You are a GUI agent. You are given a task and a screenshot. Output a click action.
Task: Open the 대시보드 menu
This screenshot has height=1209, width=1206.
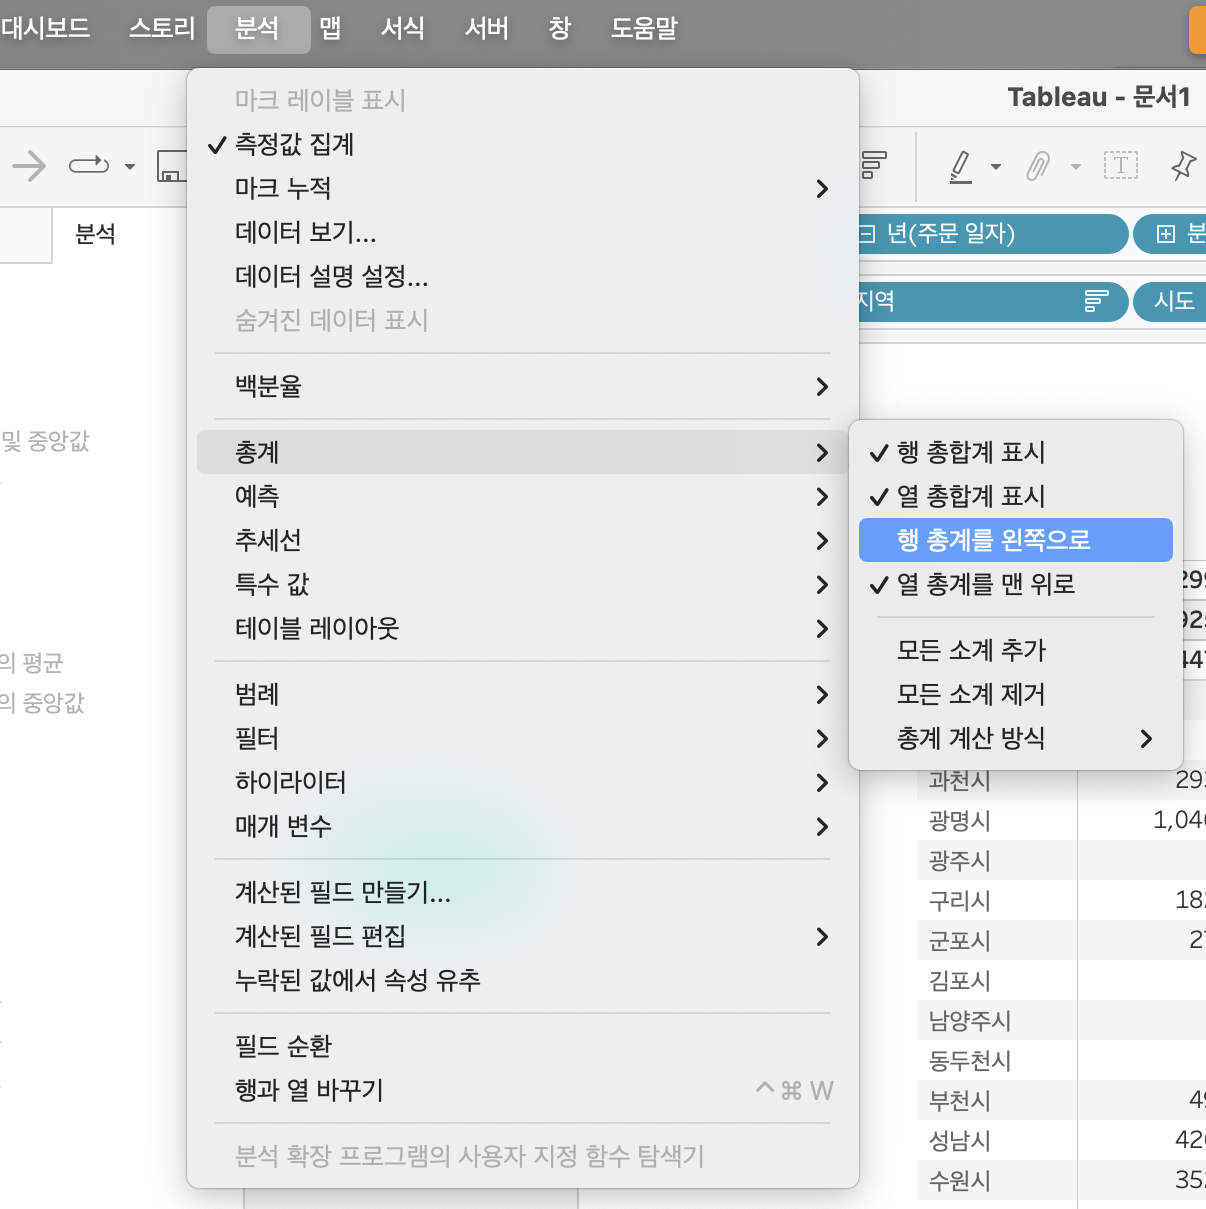pyautogui.click(x=45, y=28)
